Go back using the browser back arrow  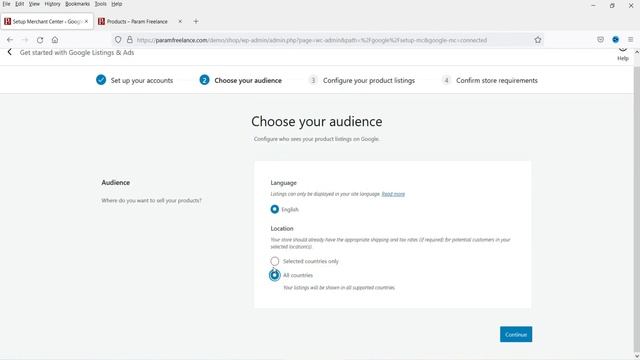tap(10, 40)
